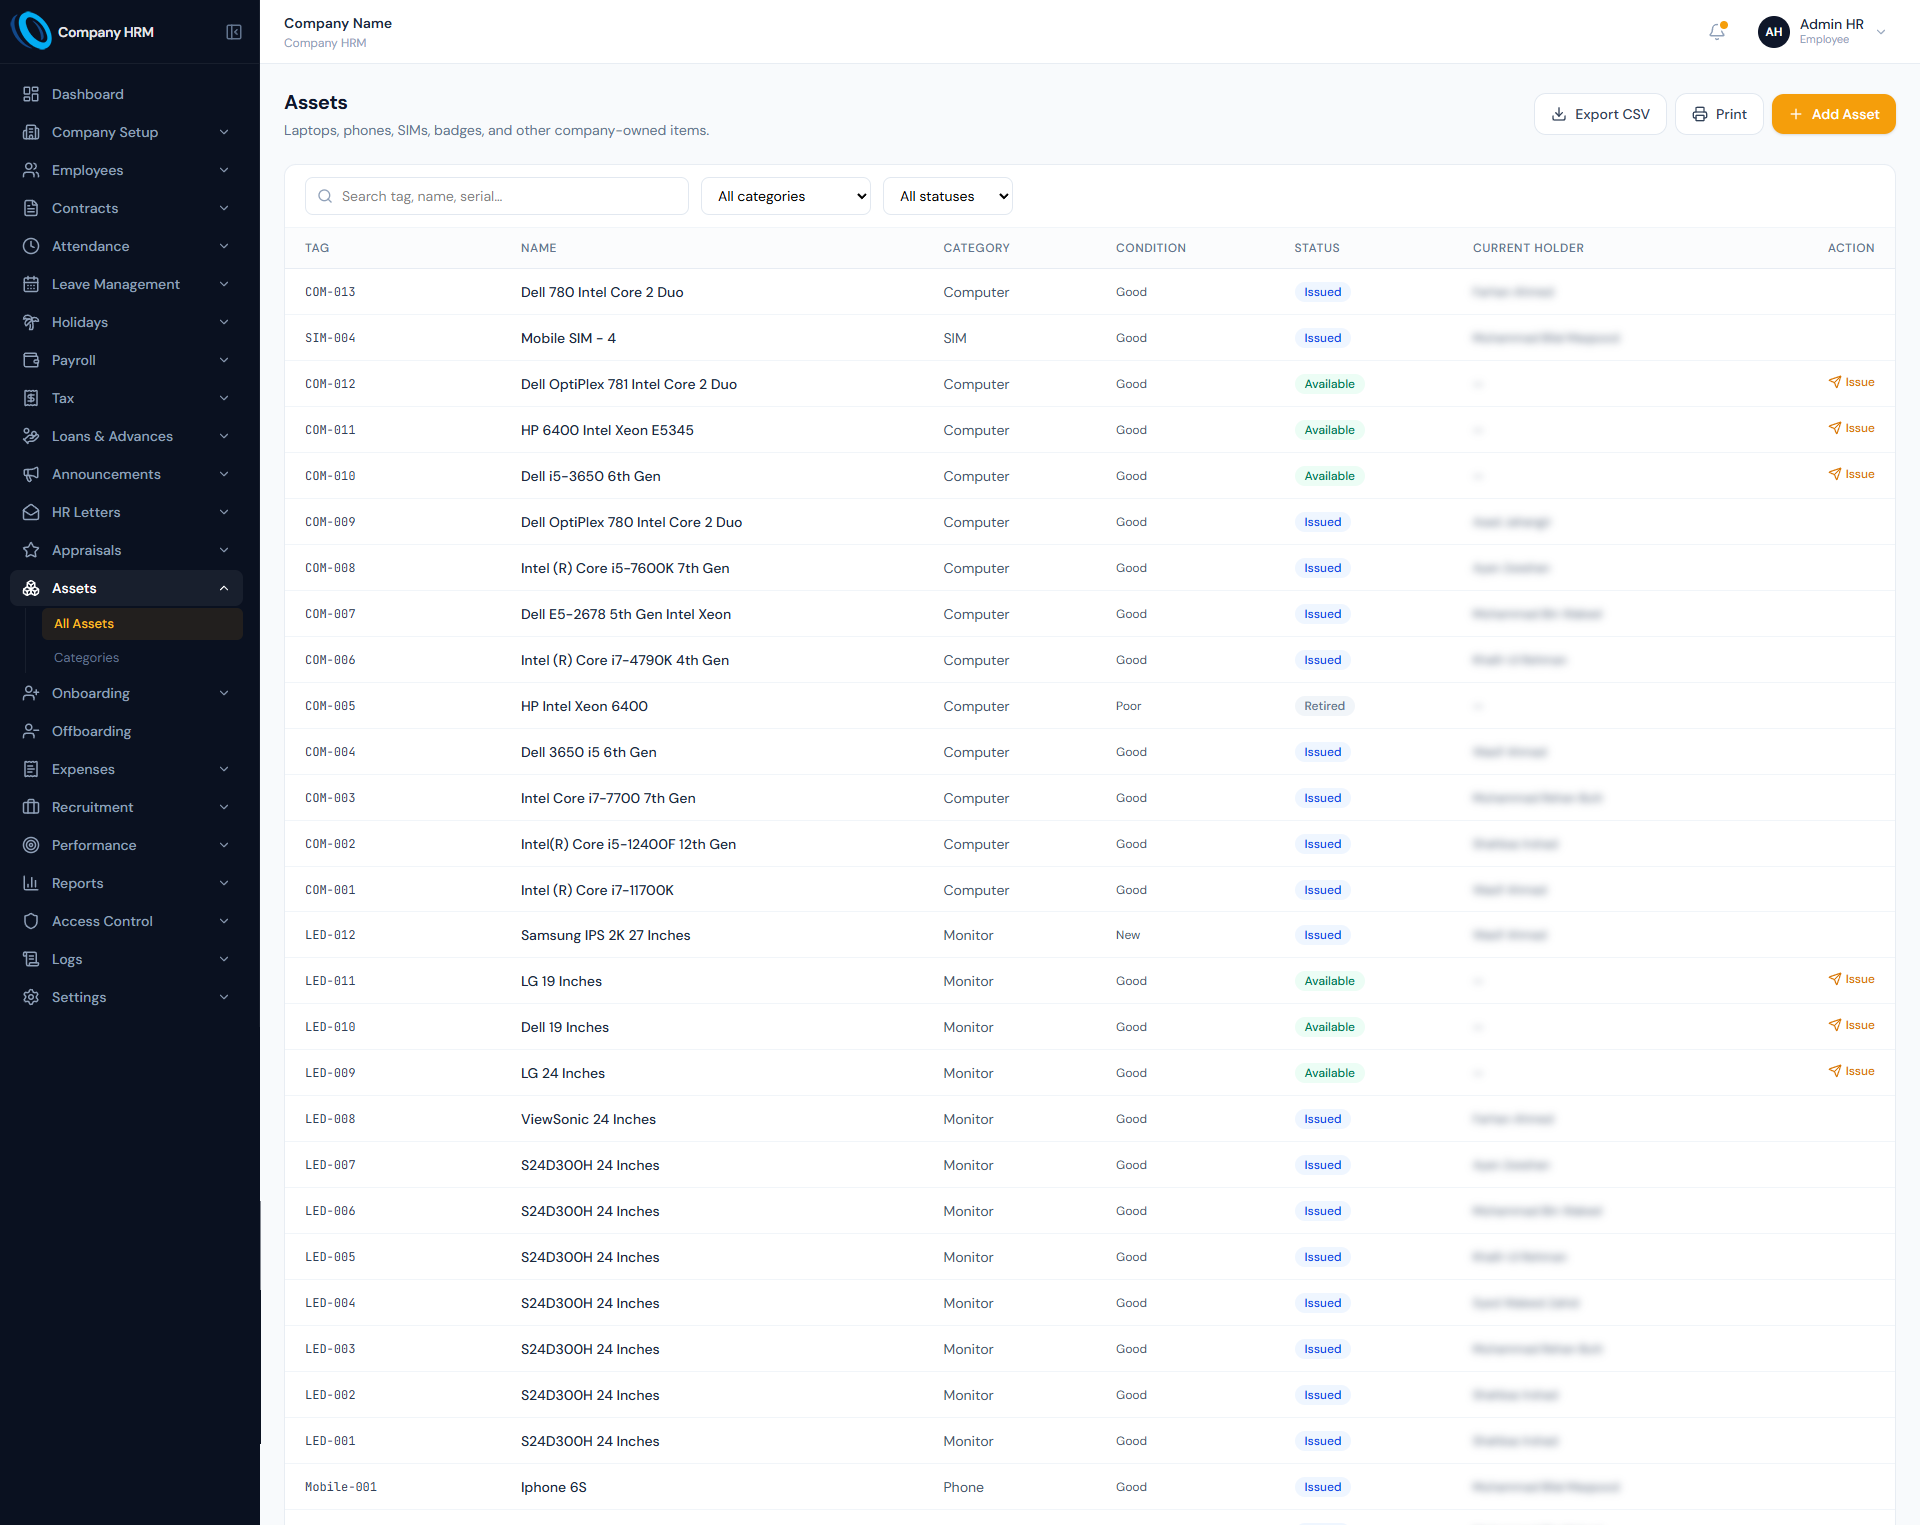Click the Tax receipt icon
Image resolution: width=1920 pixels, height=1525 pixels.
point(31,398)
